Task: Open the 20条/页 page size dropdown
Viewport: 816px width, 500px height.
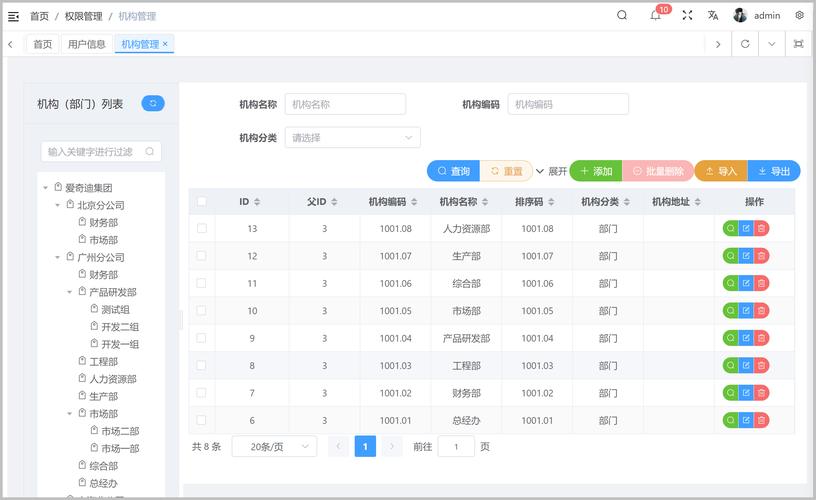Action: click(x=274, y=446)
